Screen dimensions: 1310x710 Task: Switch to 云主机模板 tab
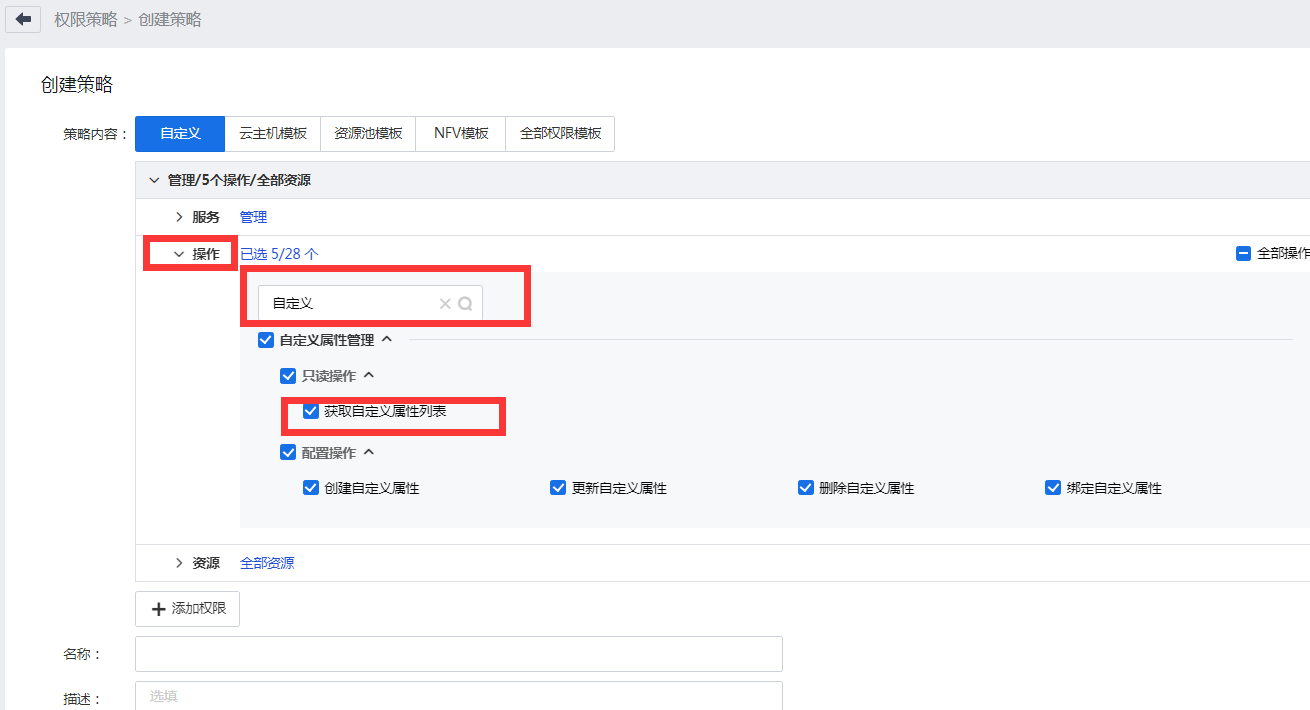pyautogui.click(x=273, y=133)
